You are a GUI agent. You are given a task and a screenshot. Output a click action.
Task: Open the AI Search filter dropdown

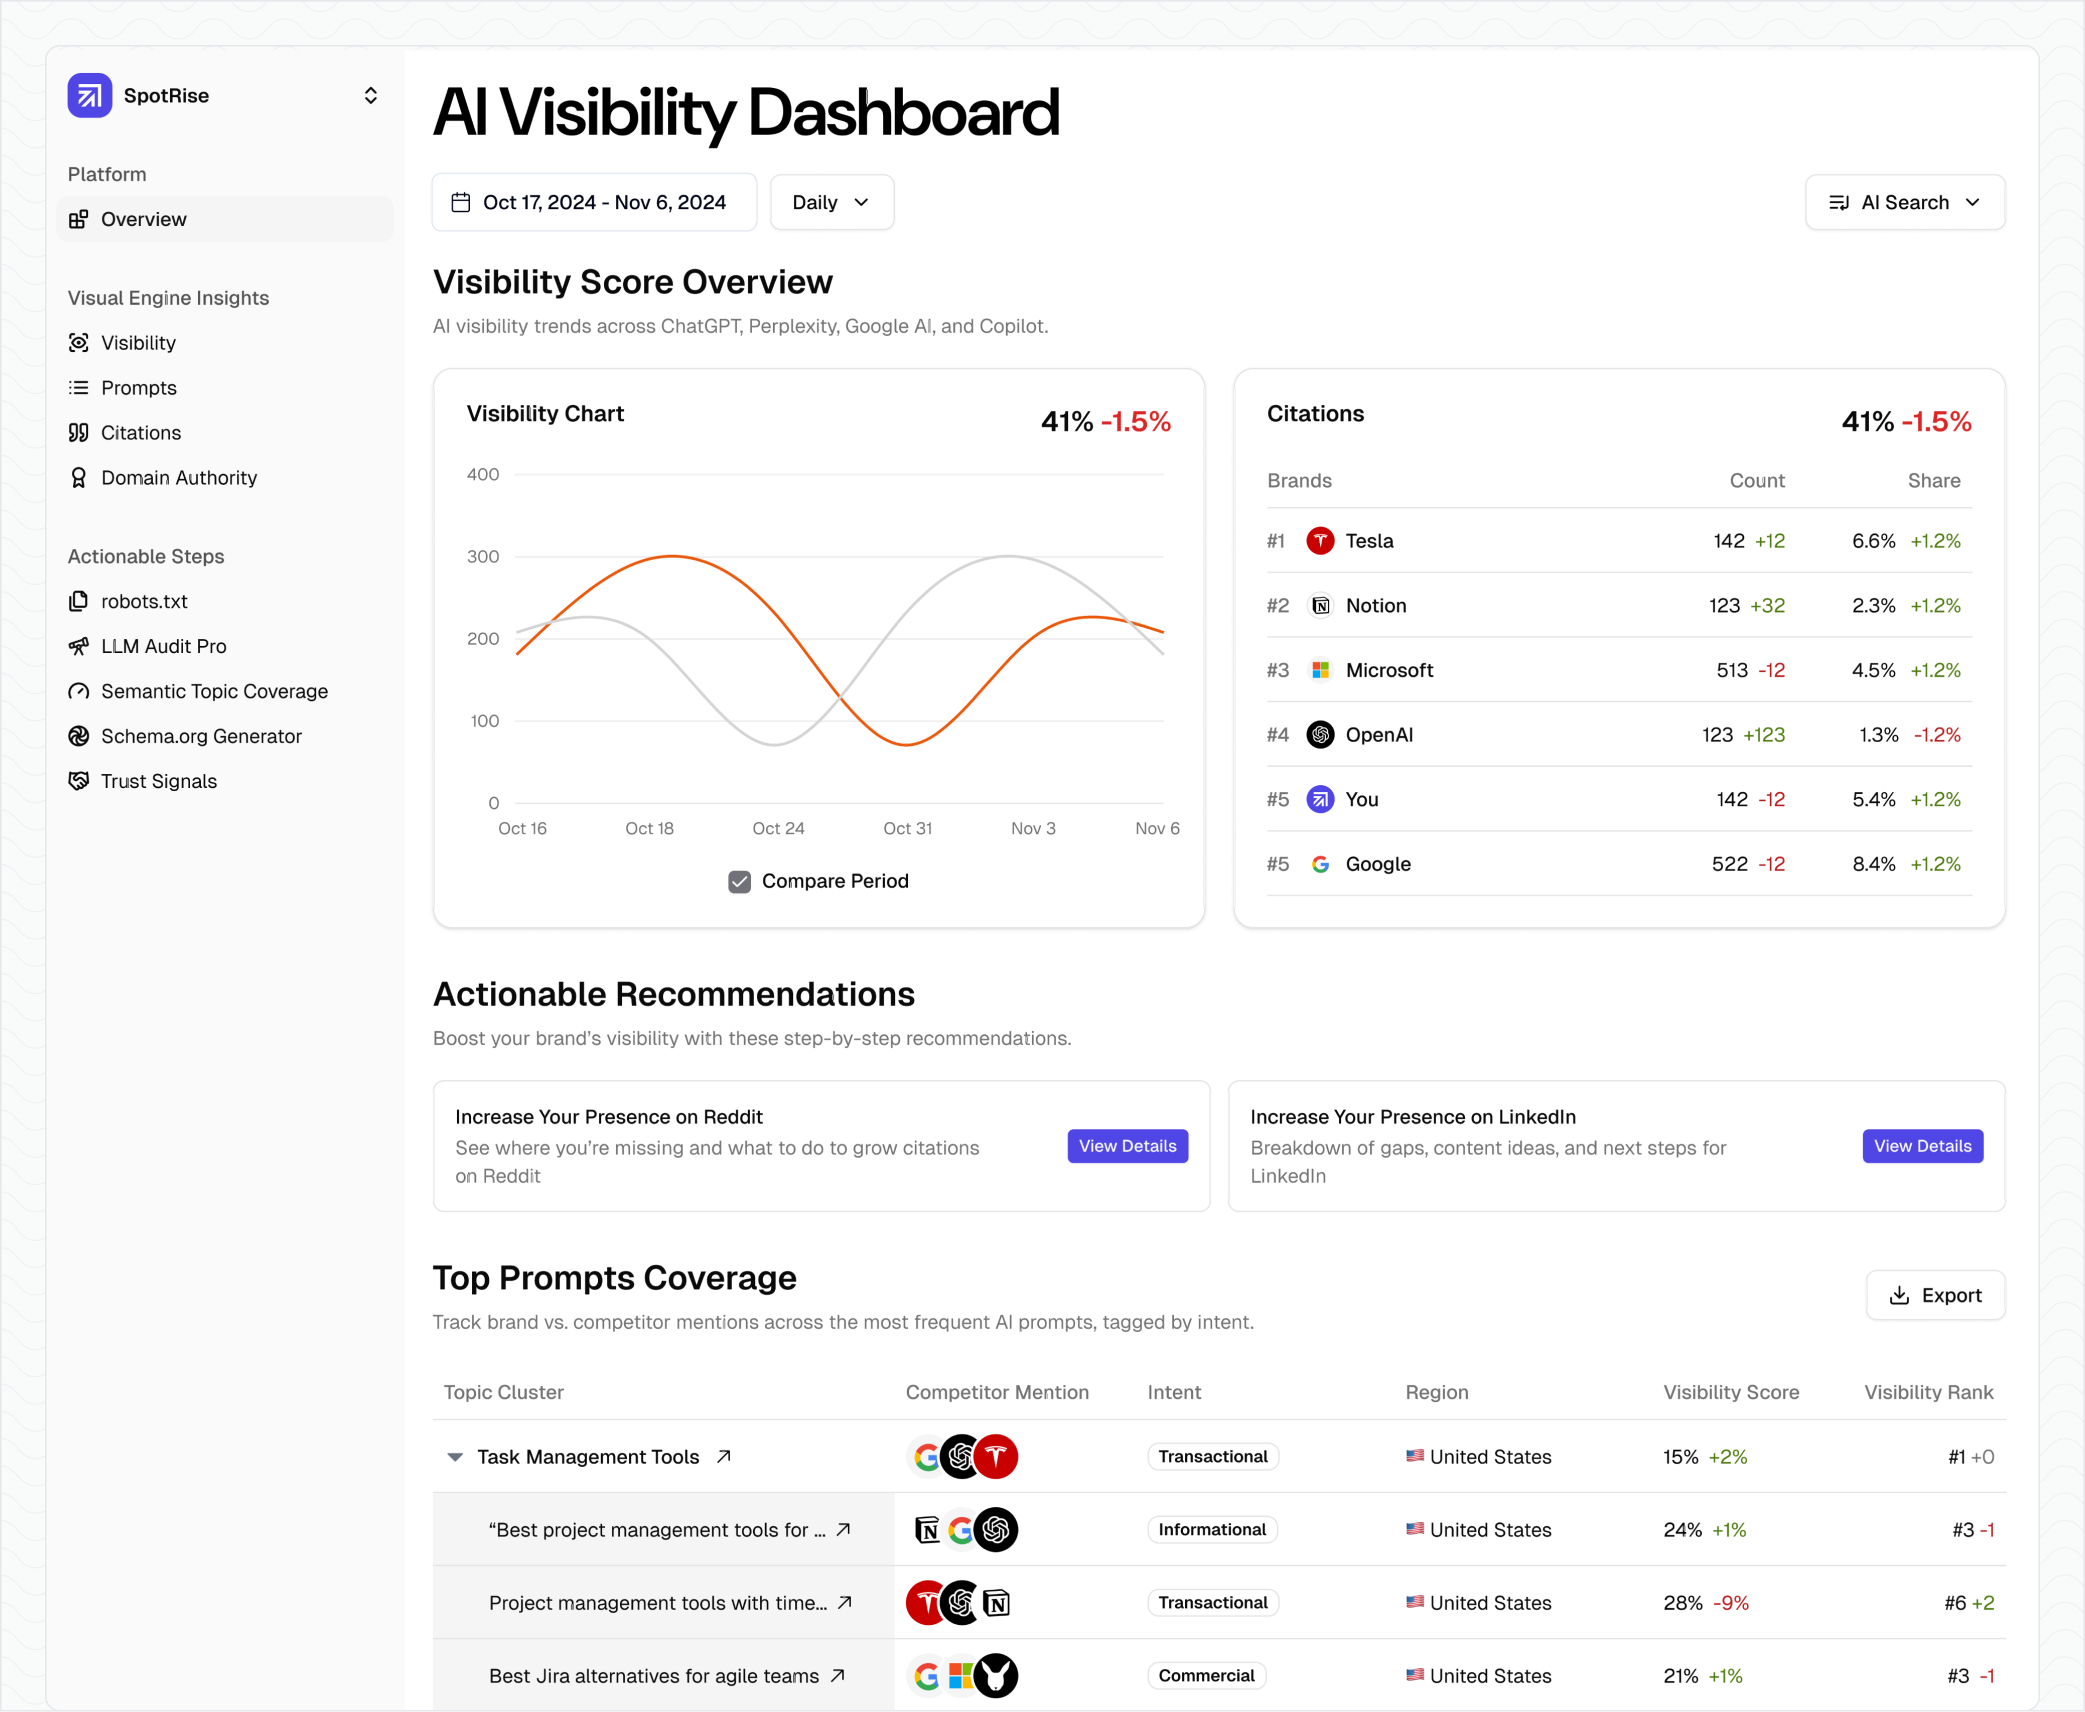(1905, 203)
